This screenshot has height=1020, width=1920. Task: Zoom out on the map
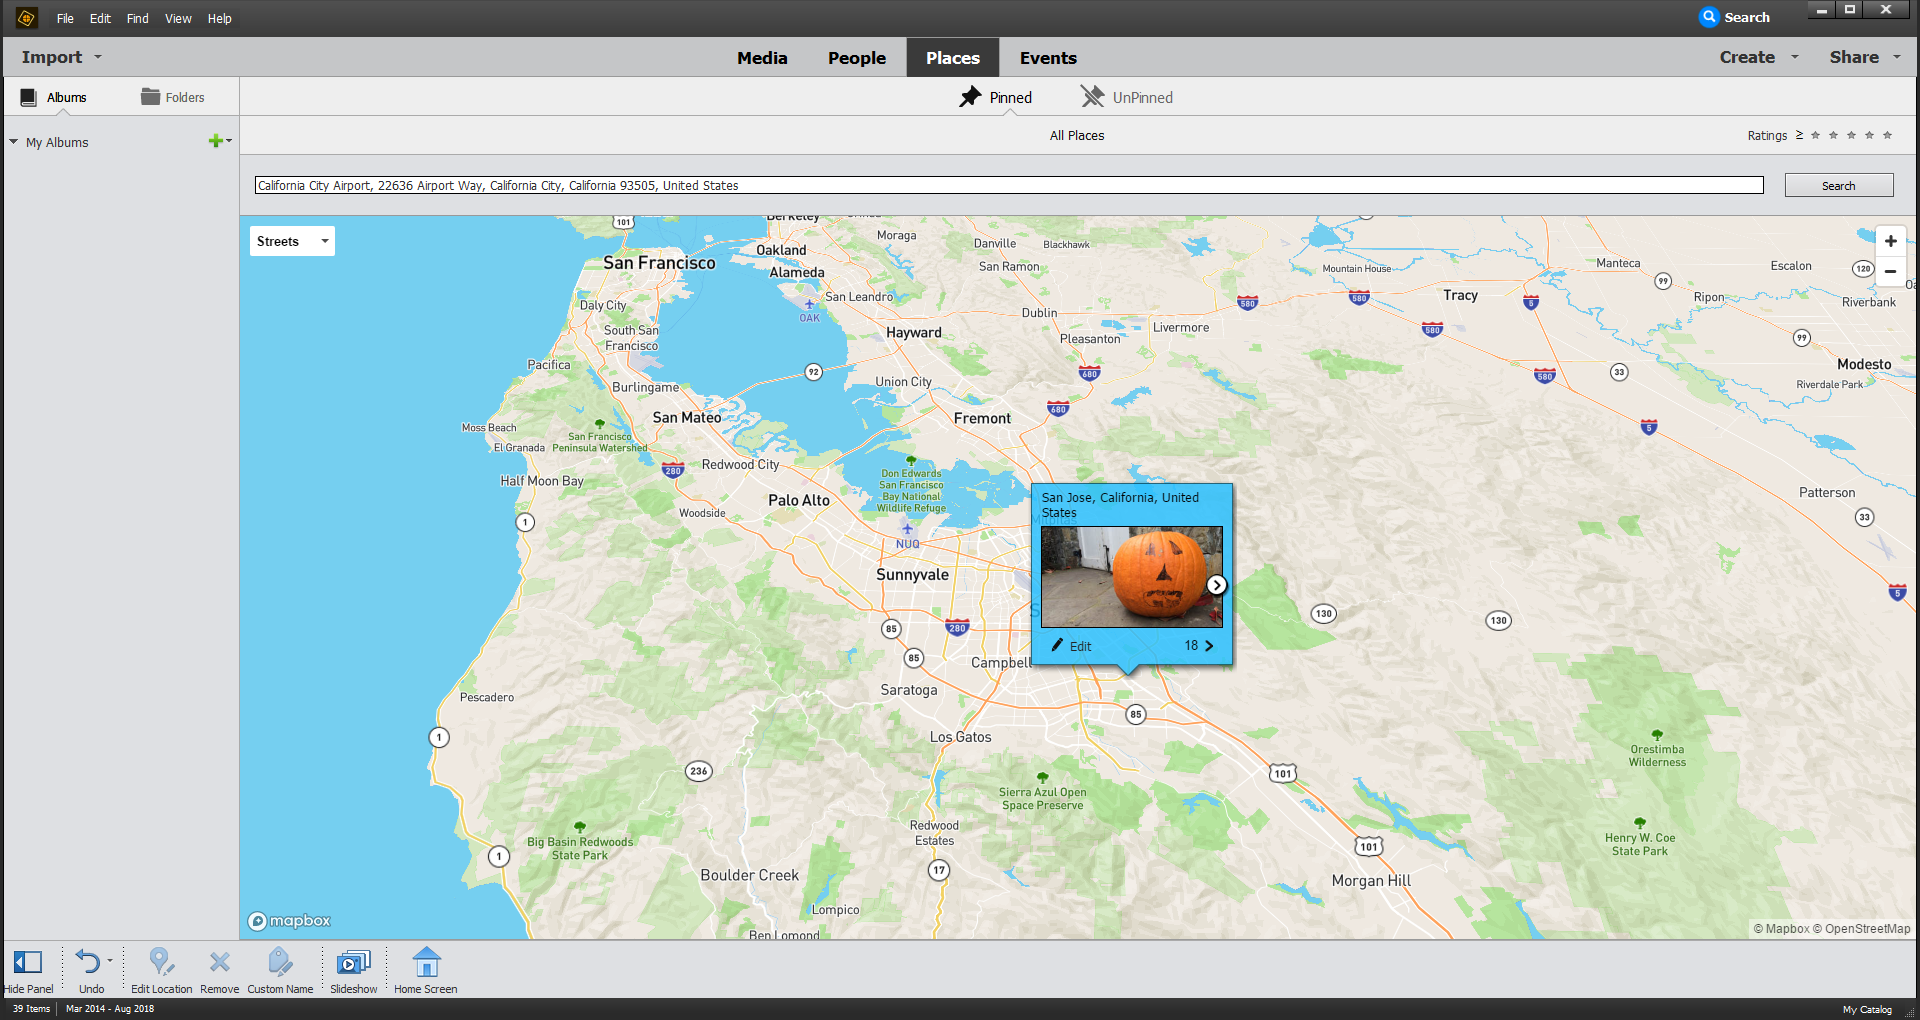click(x=1890, y=271)
